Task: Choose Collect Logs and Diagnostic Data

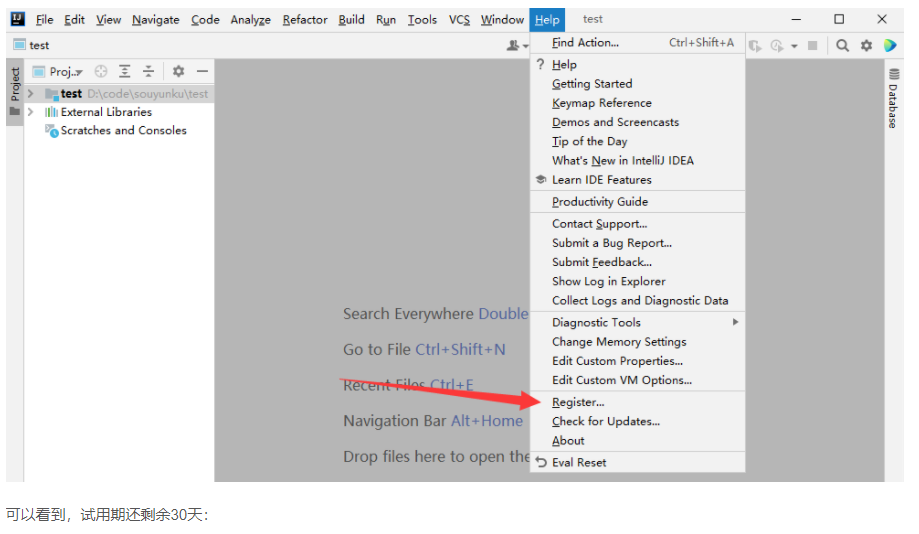Action: (638, 301)
